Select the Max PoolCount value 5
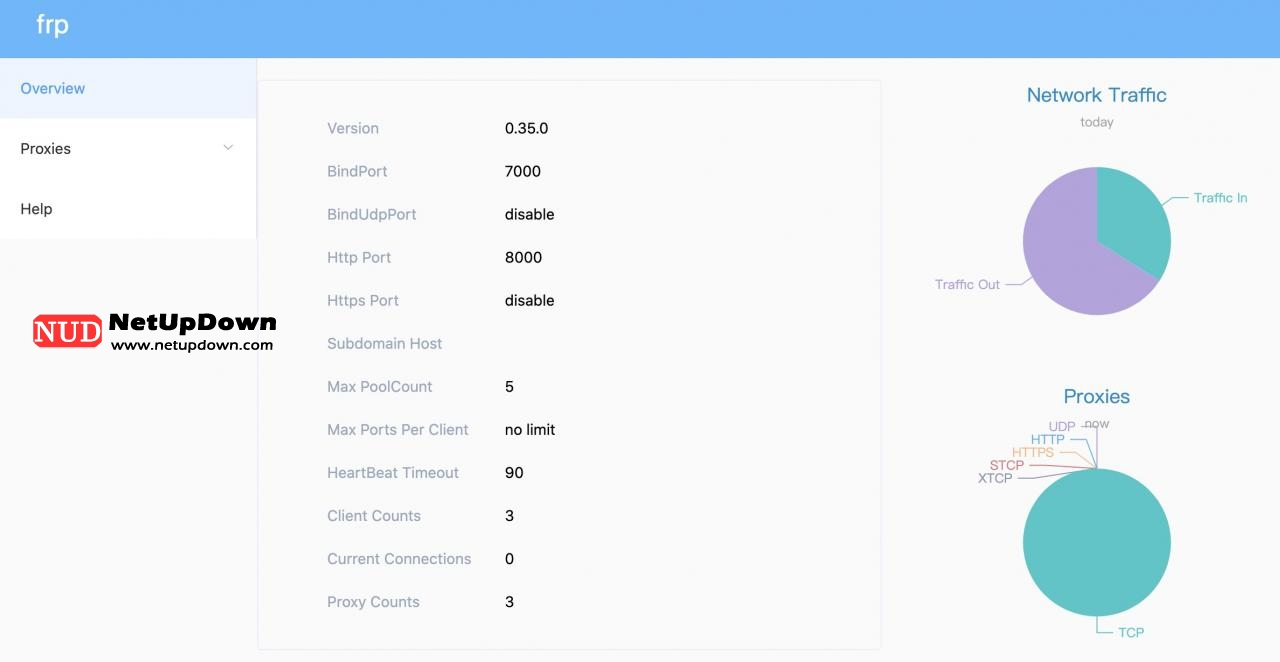 click(x=509, y=386)
